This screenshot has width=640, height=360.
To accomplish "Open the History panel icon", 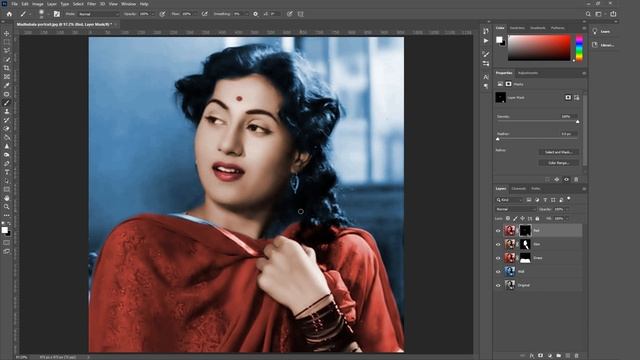I will [x=486, y=31].
